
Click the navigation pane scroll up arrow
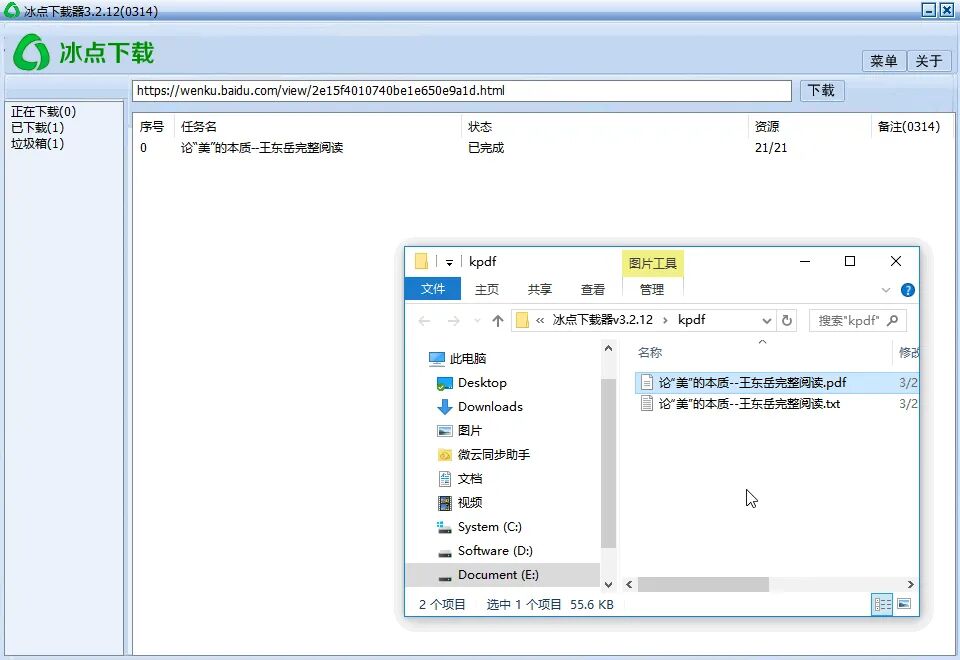608,348
